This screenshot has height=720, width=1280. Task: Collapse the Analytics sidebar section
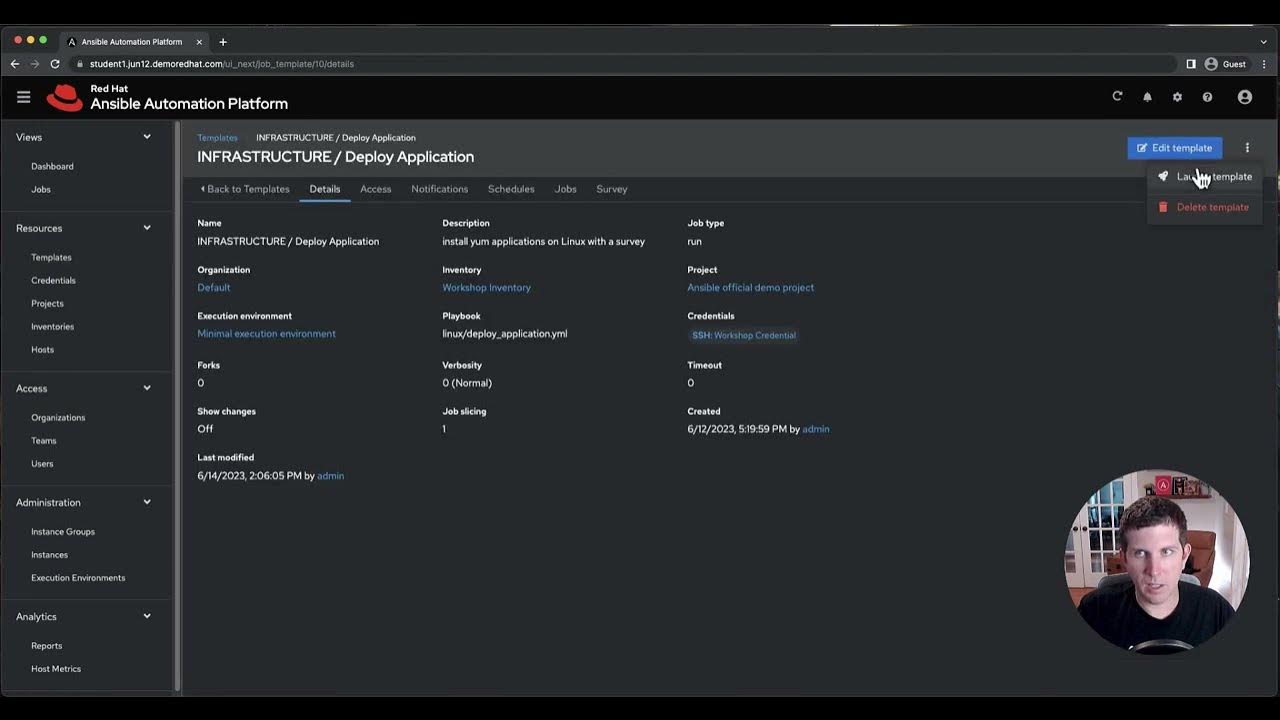click(147, 616)
